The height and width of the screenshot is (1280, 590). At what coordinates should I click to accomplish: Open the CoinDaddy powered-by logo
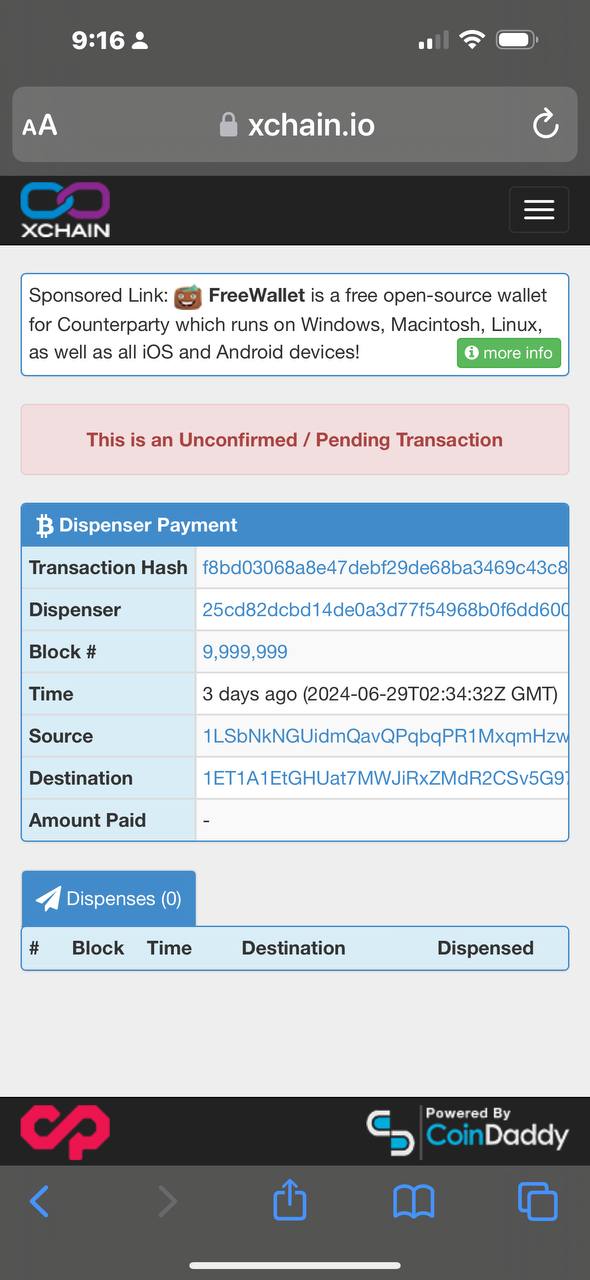tap(467, 1133)
